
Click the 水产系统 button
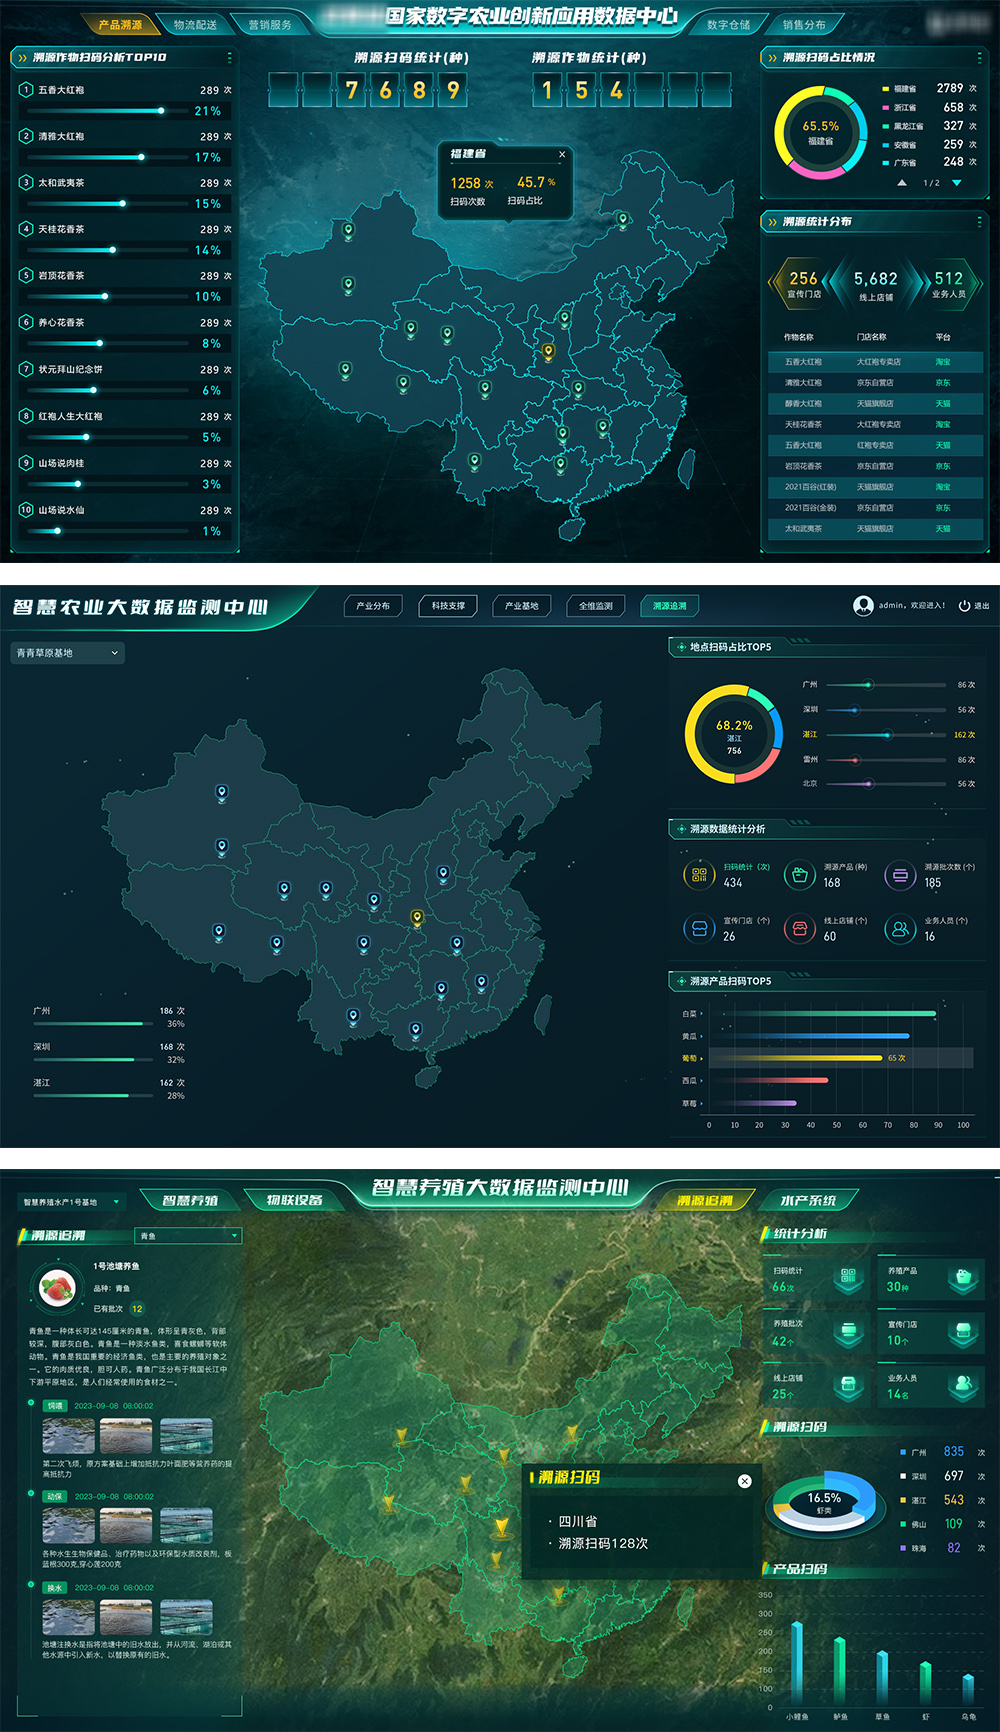(807, 1200)
